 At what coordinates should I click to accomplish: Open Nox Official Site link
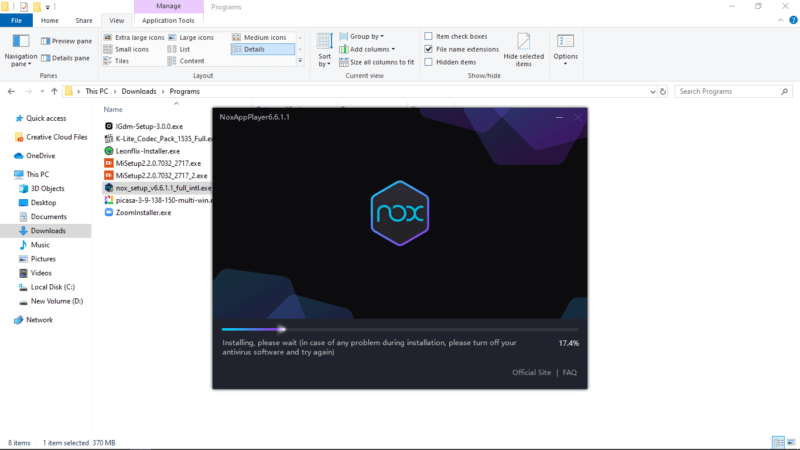(x=531, y=372)
